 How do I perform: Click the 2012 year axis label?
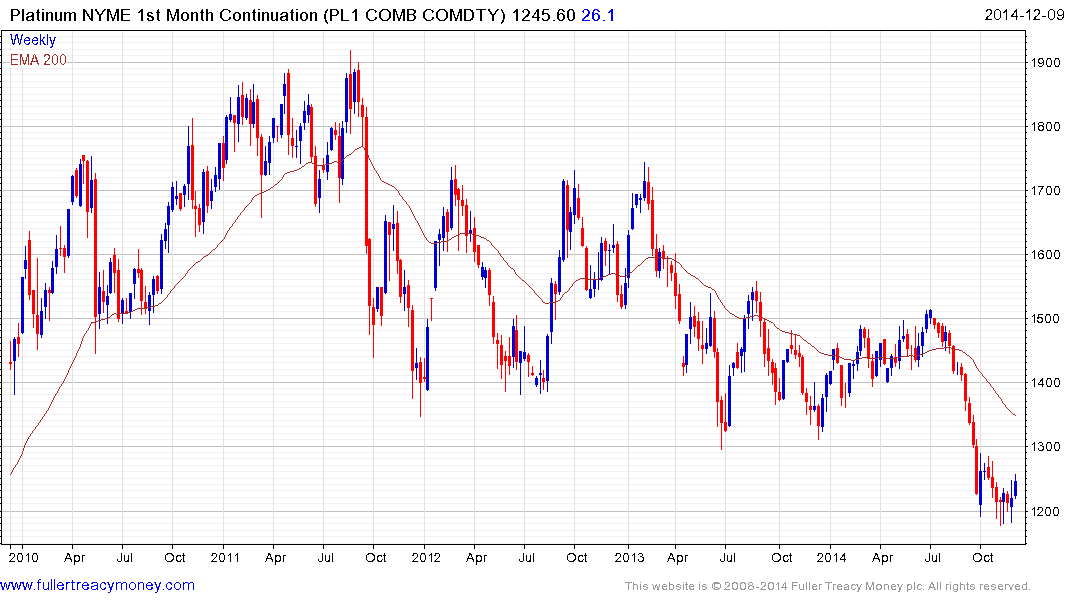426,557
